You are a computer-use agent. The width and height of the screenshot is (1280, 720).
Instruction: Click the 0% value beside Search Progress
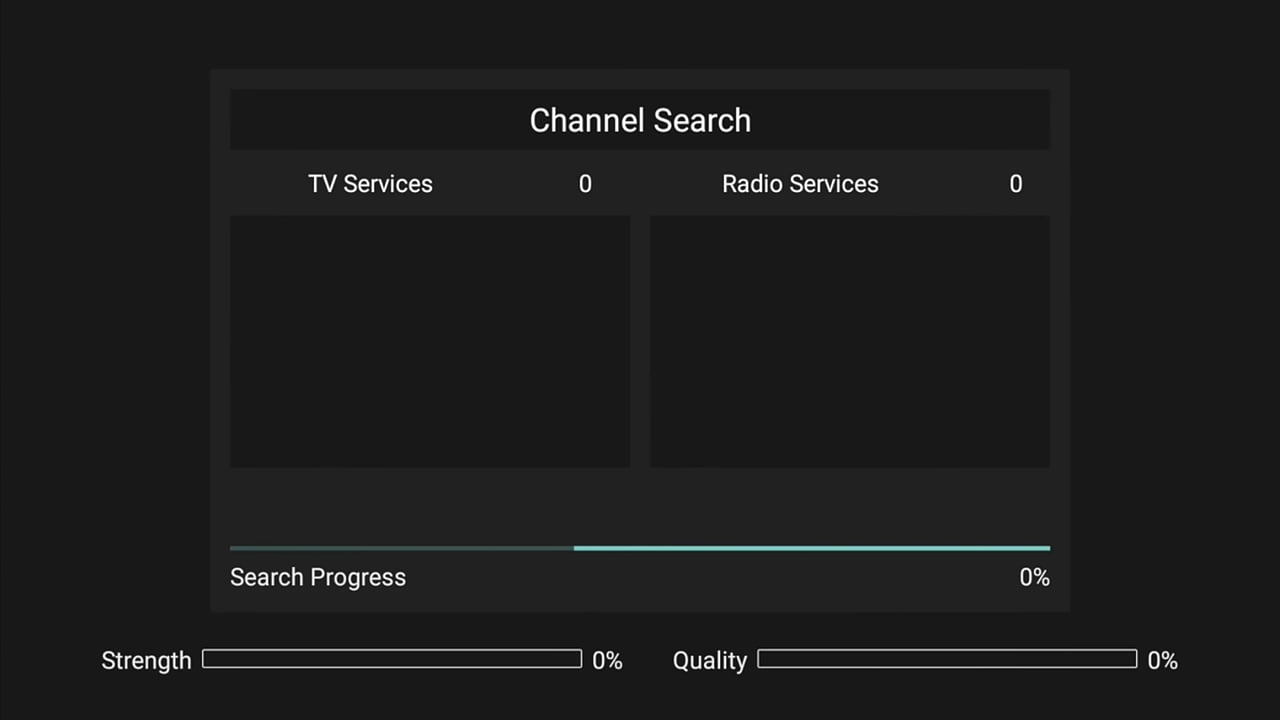(x=1034, y=577)
